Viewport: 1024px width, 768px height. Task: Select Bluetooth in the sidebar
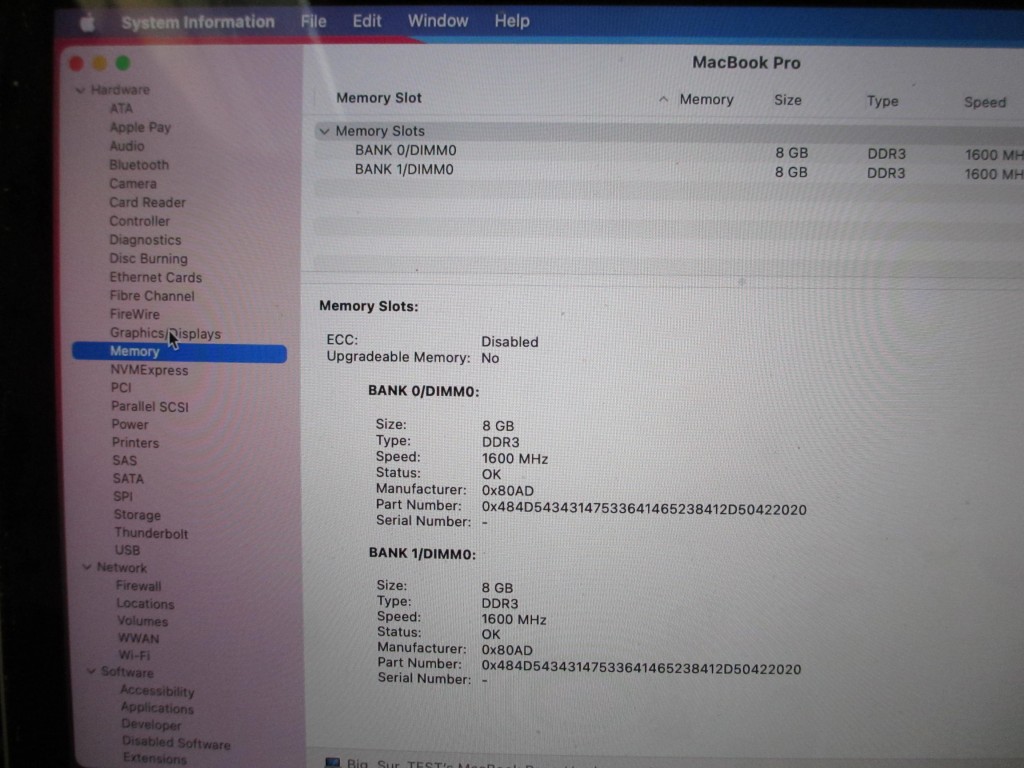pos(139,165)
